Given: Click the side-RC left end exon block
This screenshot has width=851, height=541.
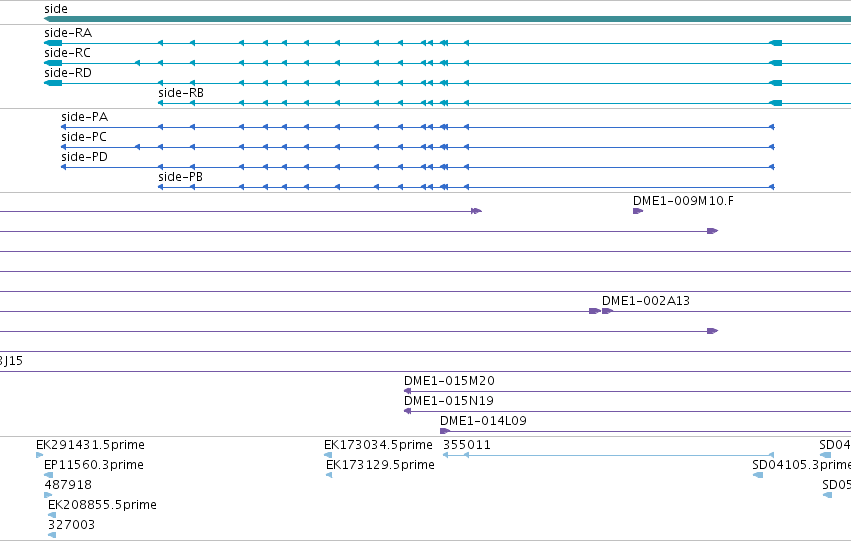Looking at the screenshot, I should 53,63.
